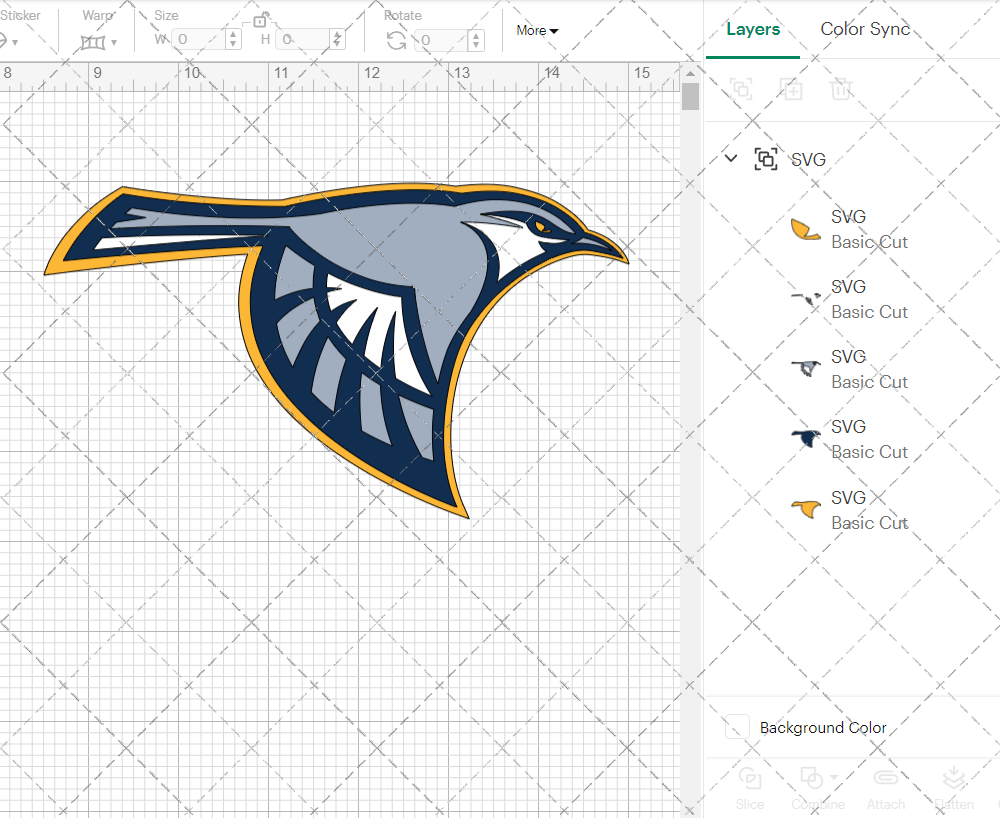Screen dimensions: 1000x818
Task: Open the More dropdown
Action: tap(537, 30)
